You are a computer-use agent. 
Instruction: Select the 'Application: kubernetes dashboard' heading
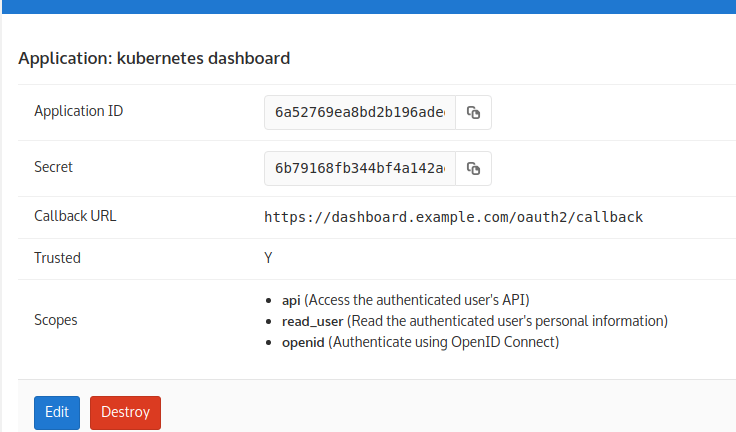coord(154,58)
